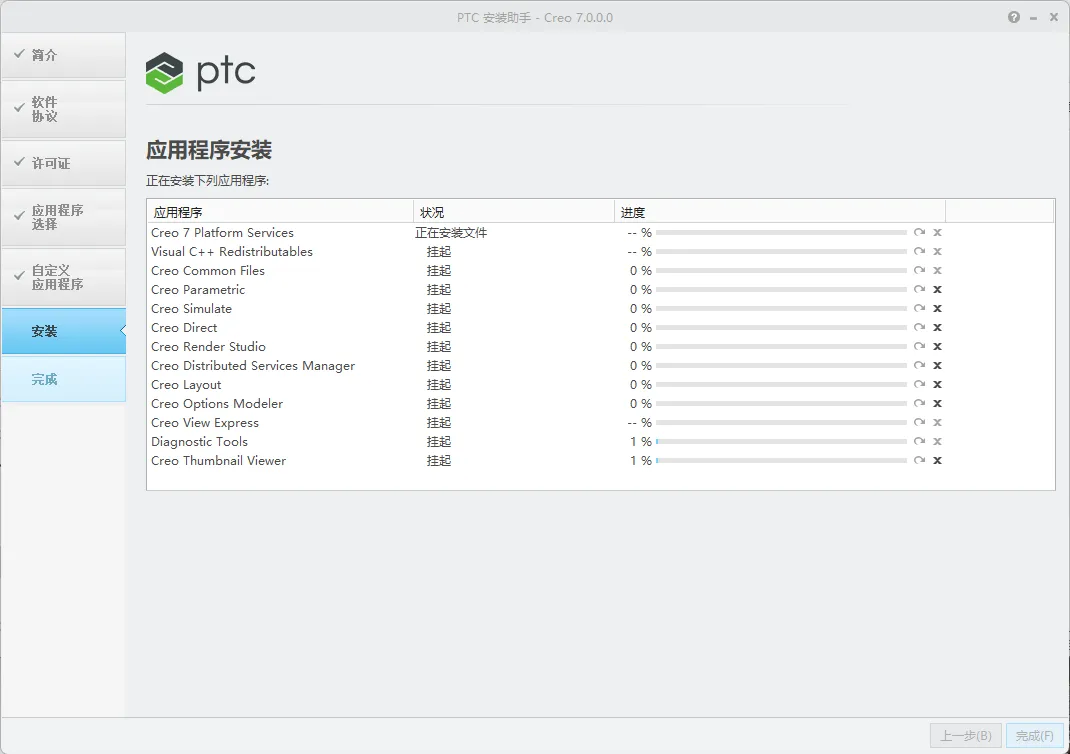
Task: Click the 正在安装文件 status text
Action: coord(451,233)
